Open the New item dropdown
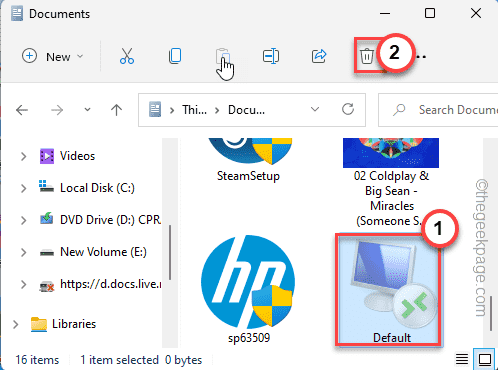The width and height of the screenshot is (498, 370). pos(52,56)
